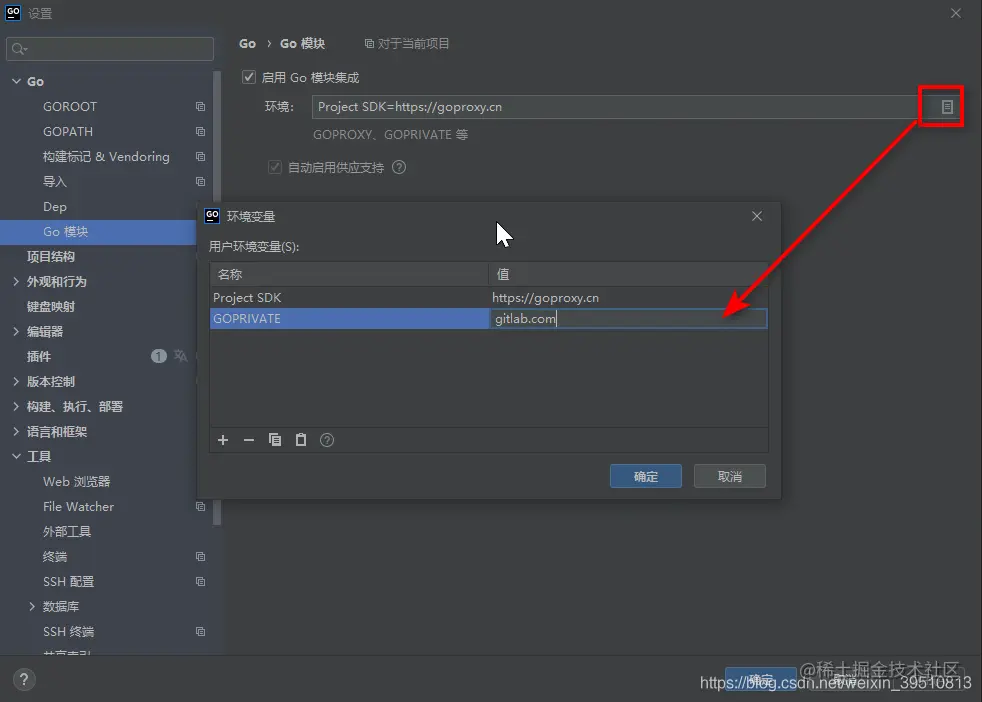Click 取消 in environment variables dialog
The height and width of the screenshot is (702, 982).
730,477
